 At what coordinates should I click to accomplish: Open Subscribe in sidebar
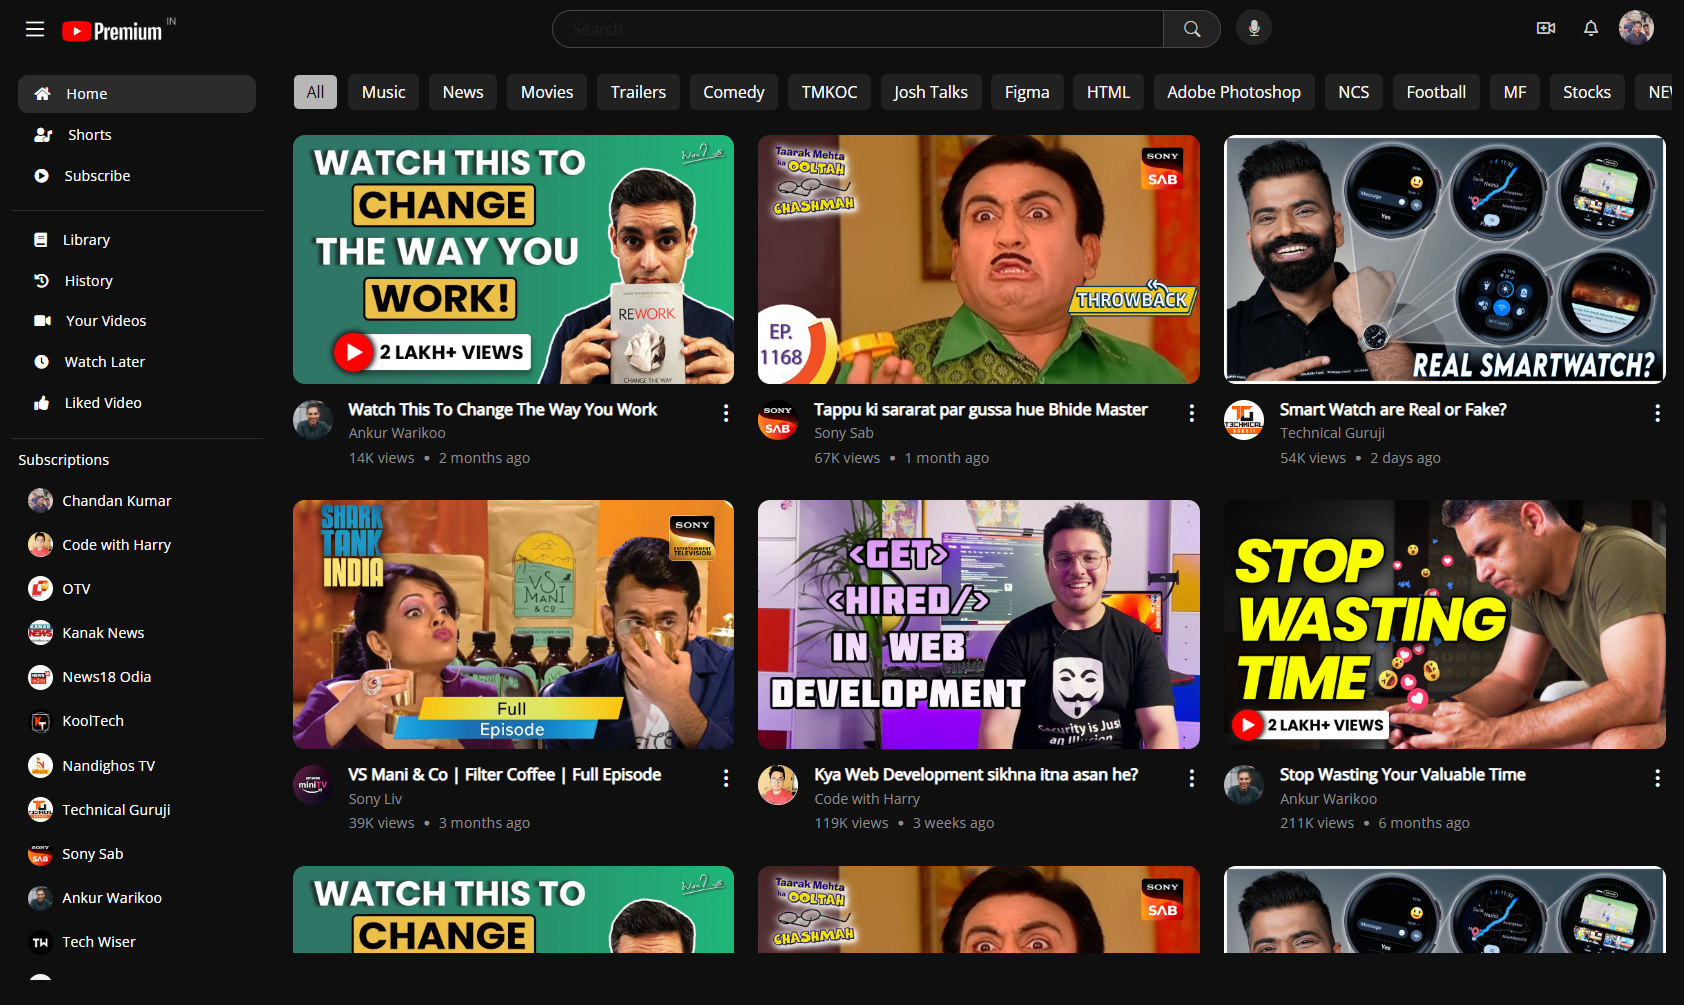pos(137,176)
